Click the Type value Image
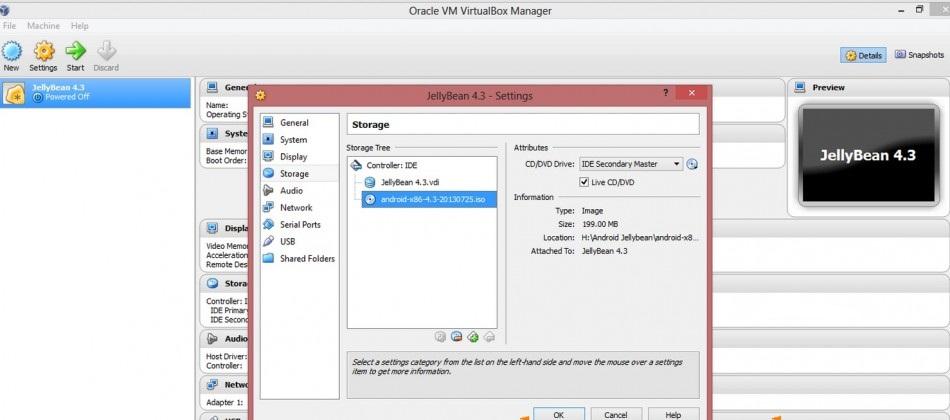 [x=592, y=211]
